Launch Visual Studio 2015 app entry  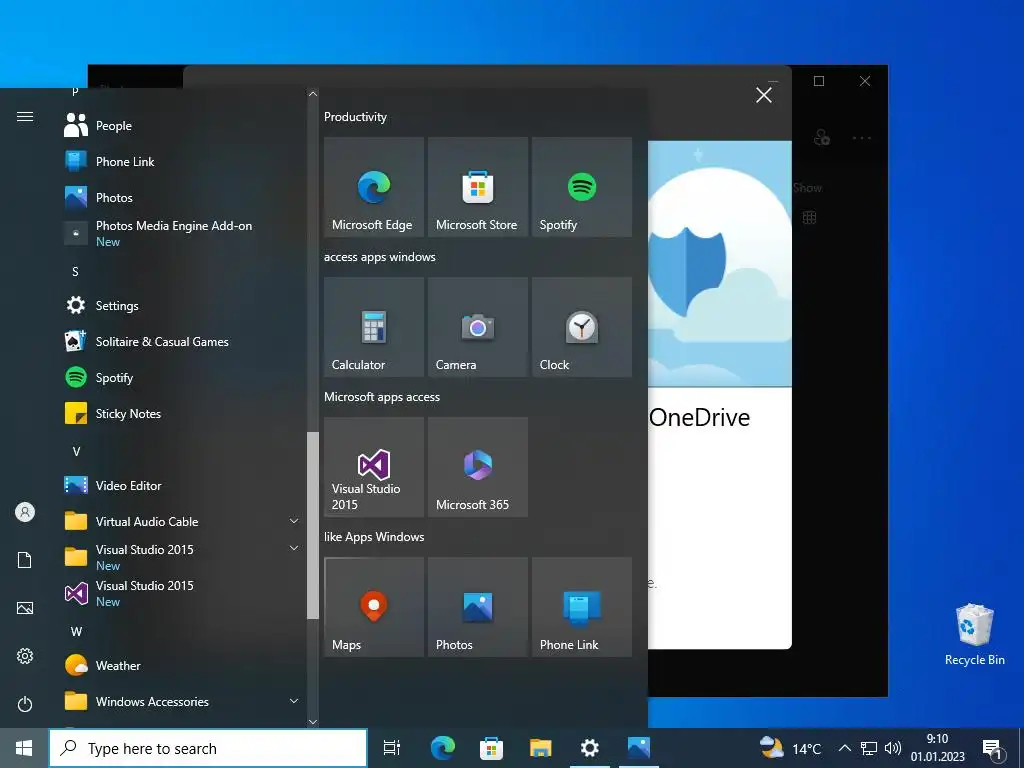(x=182, y=593)
